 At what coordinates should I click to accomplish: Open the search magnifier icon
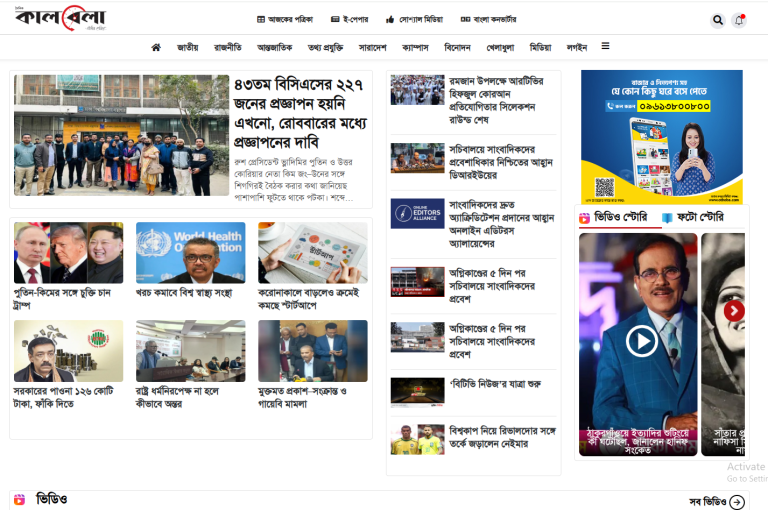[718, 20]
